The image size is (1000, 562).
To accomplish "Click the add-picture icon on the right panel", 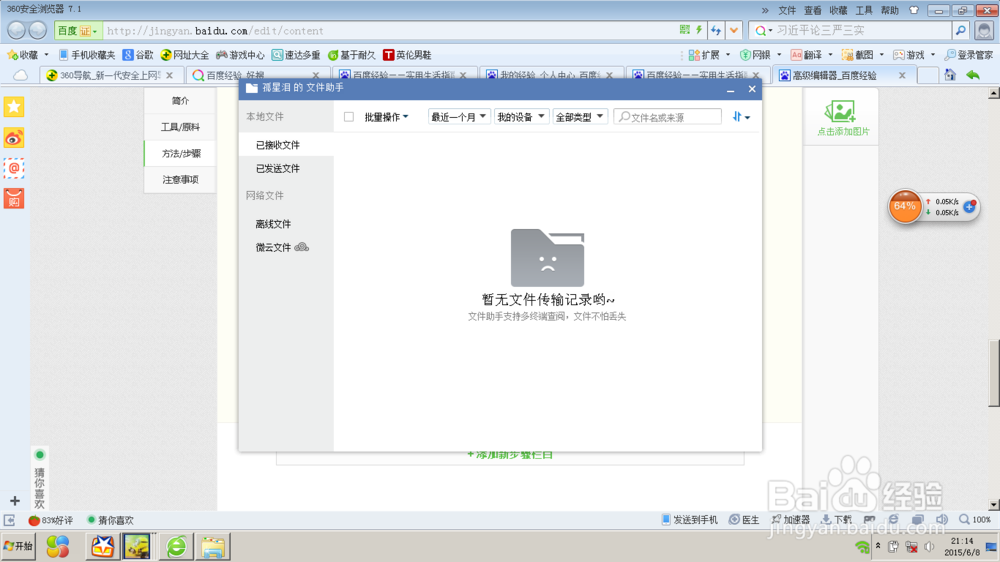I will [x=840, y=112].
